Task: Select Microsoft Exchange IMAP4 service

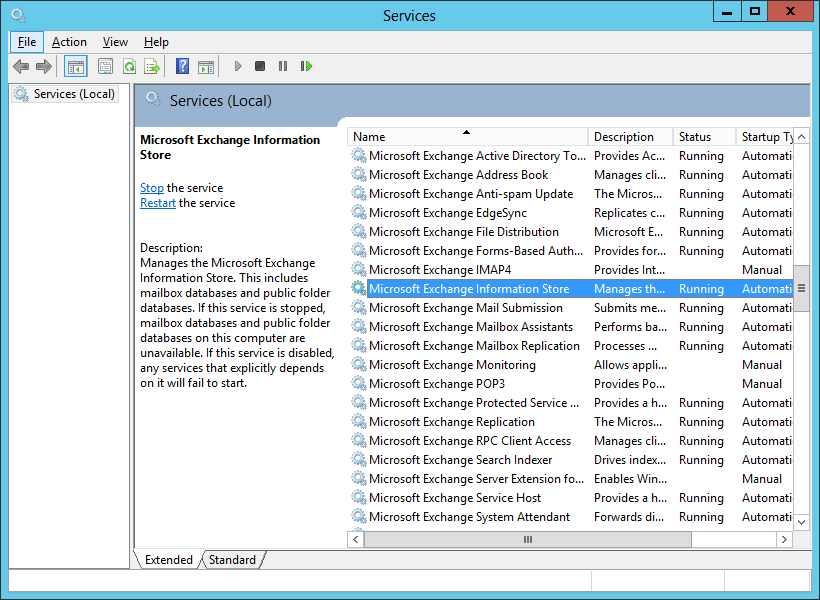Action: point(440,270)
